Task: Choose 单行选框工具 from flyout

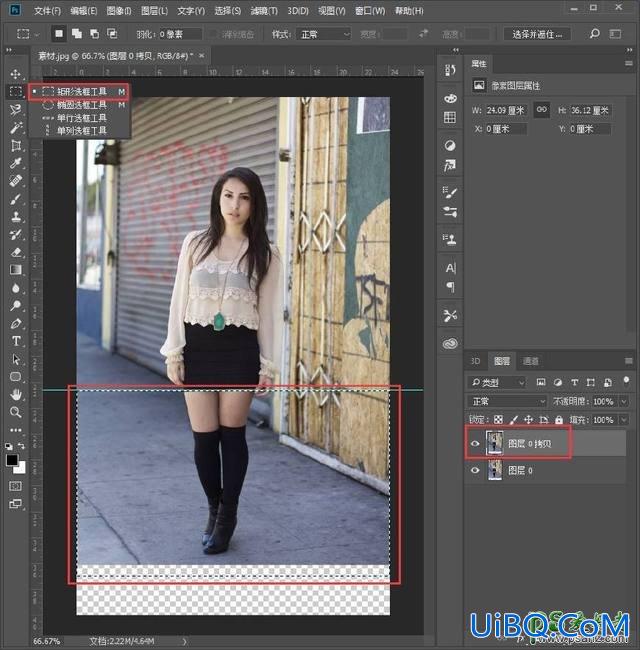Action: [x=80, y=118]
